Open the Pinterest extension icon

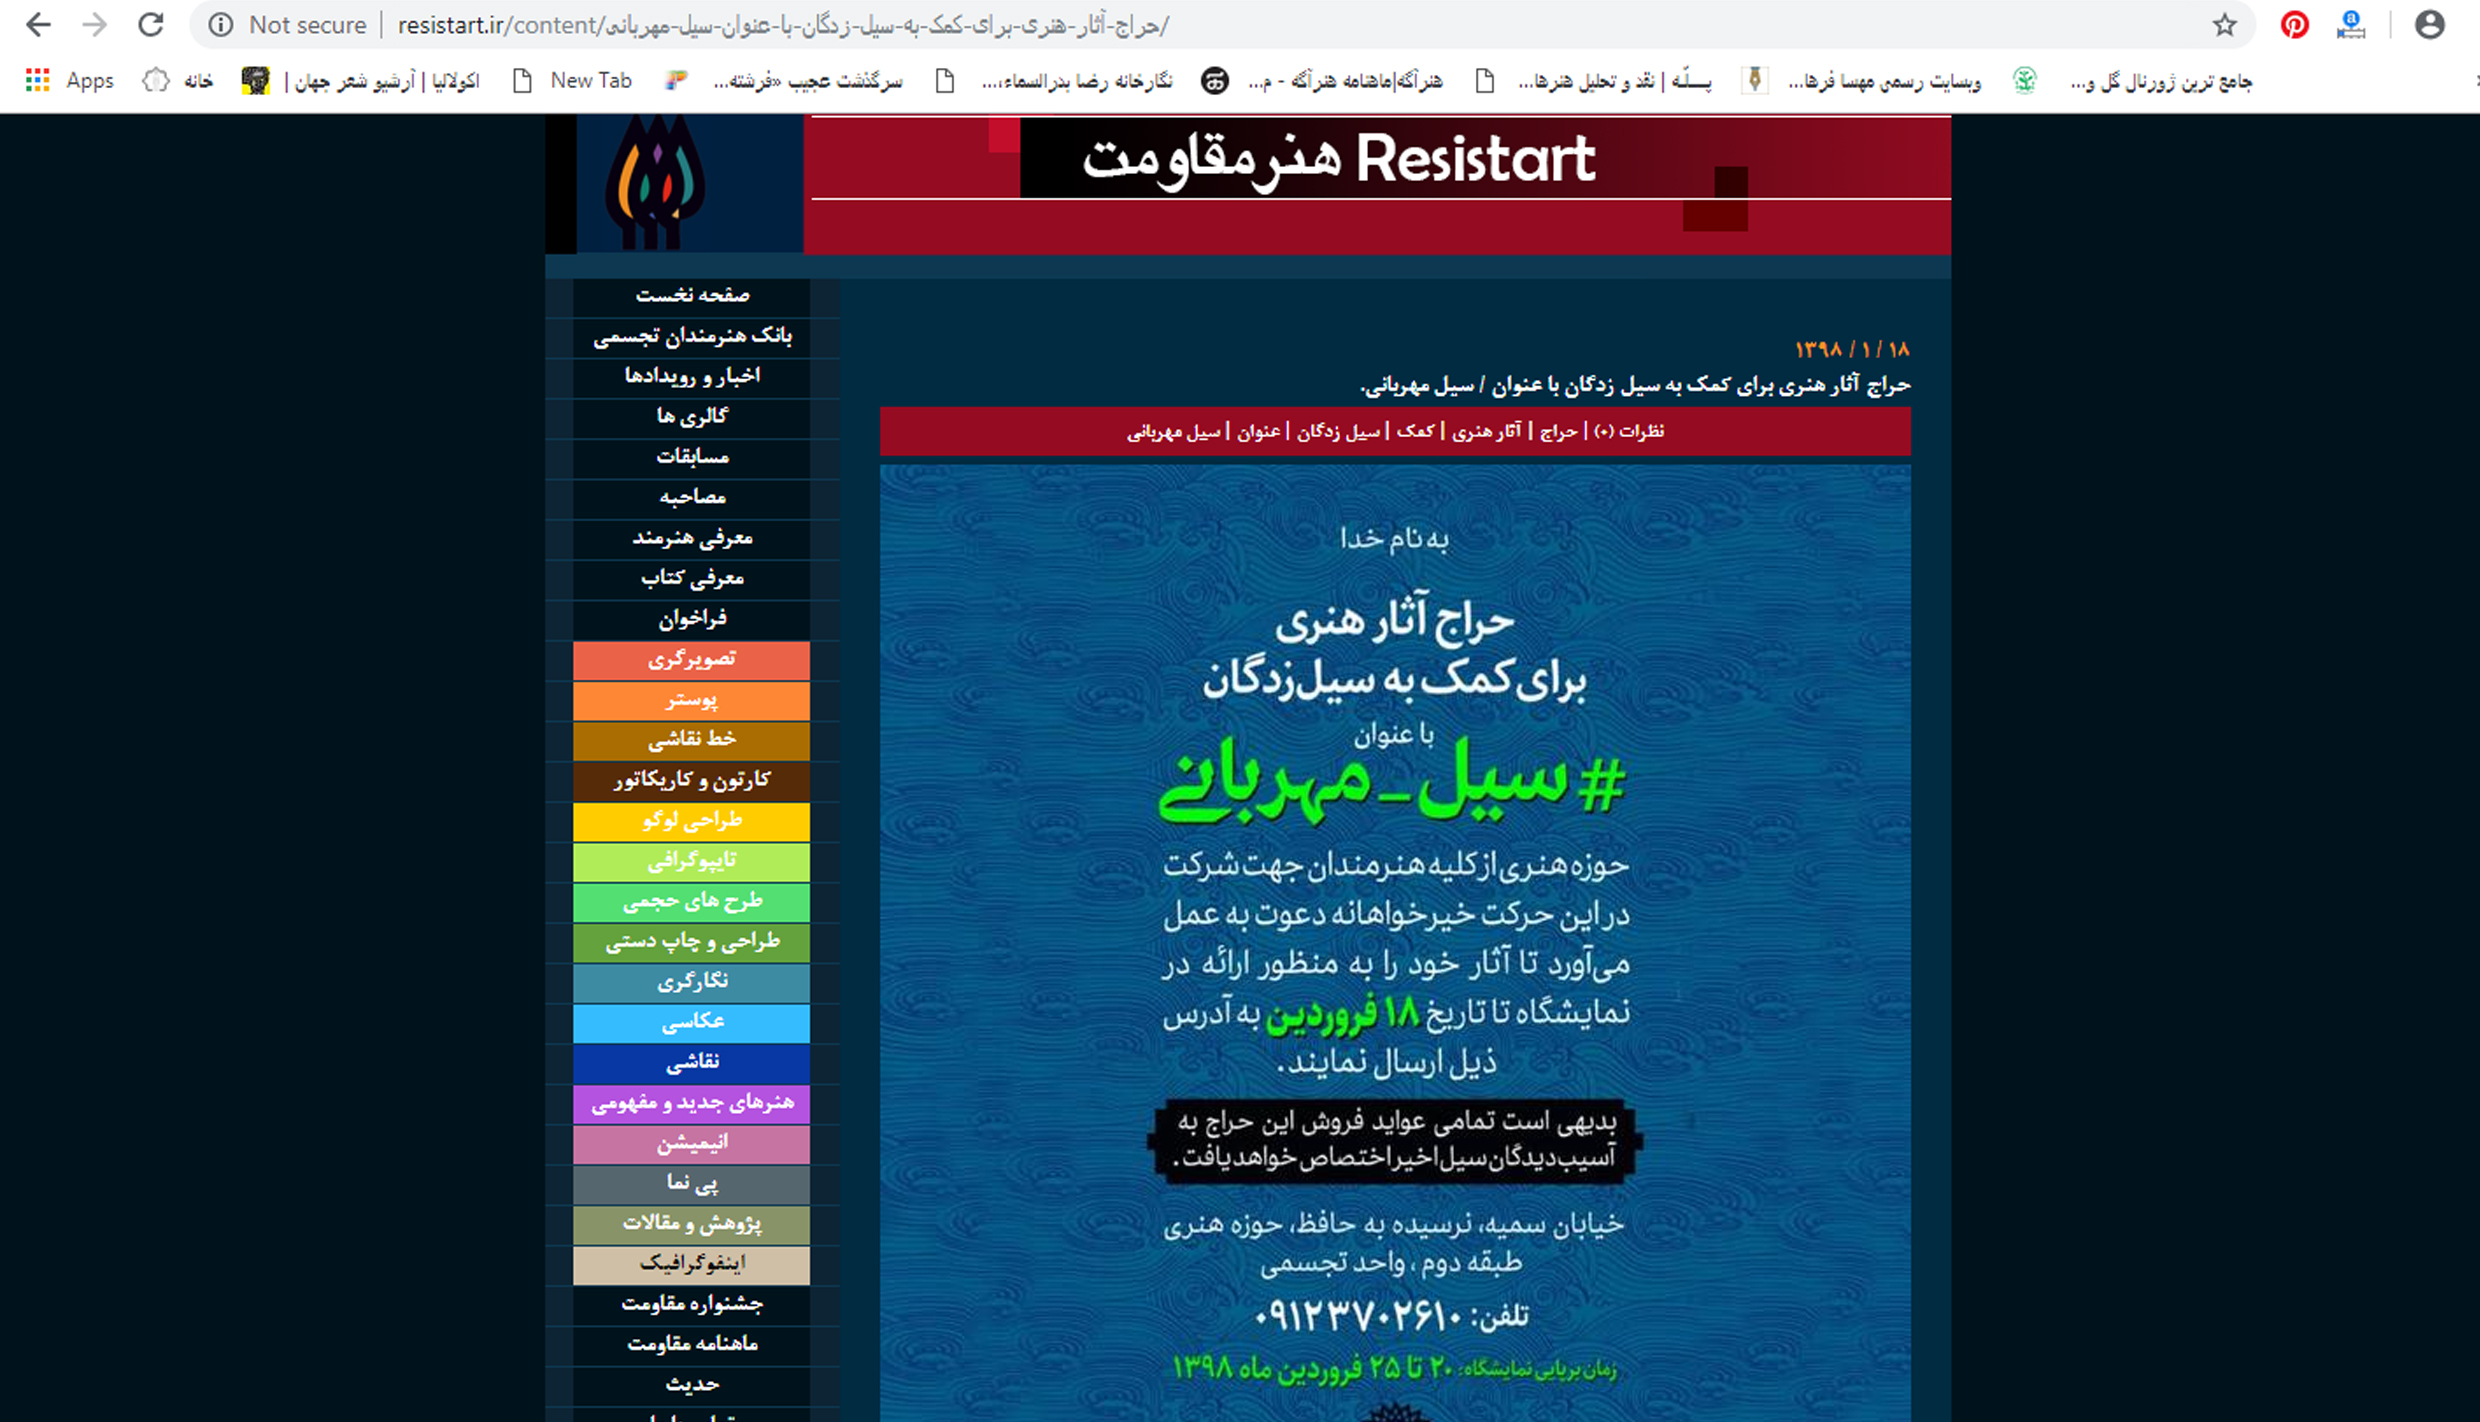tap(2295, 25)
